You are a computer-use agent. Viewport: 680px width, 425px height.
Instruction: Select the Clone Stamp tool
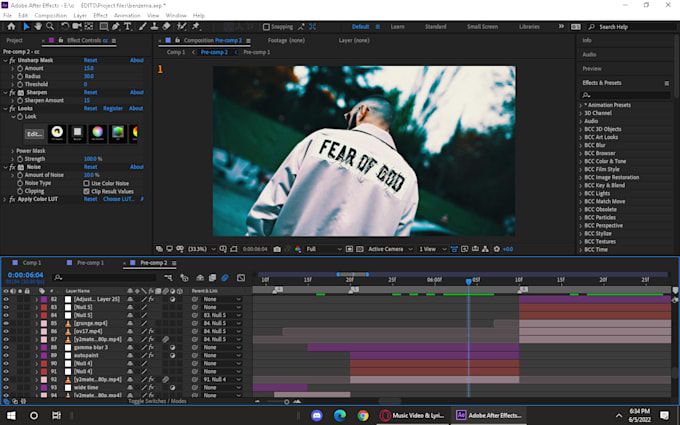154,26
